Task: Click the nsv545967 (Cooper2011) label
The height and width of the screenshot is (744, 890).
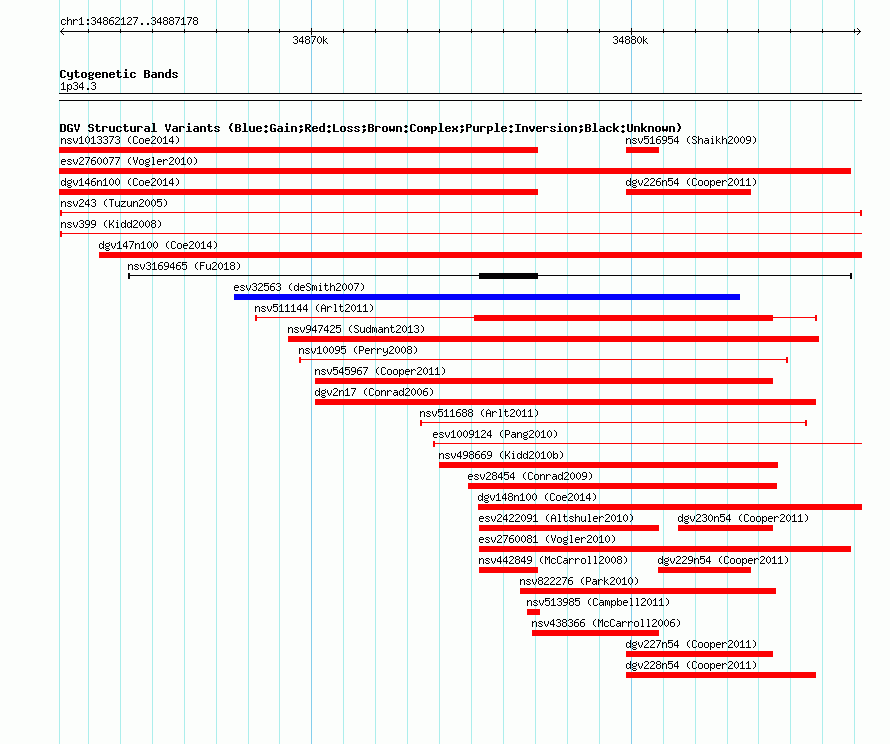Action: click(x=380, y=371)
